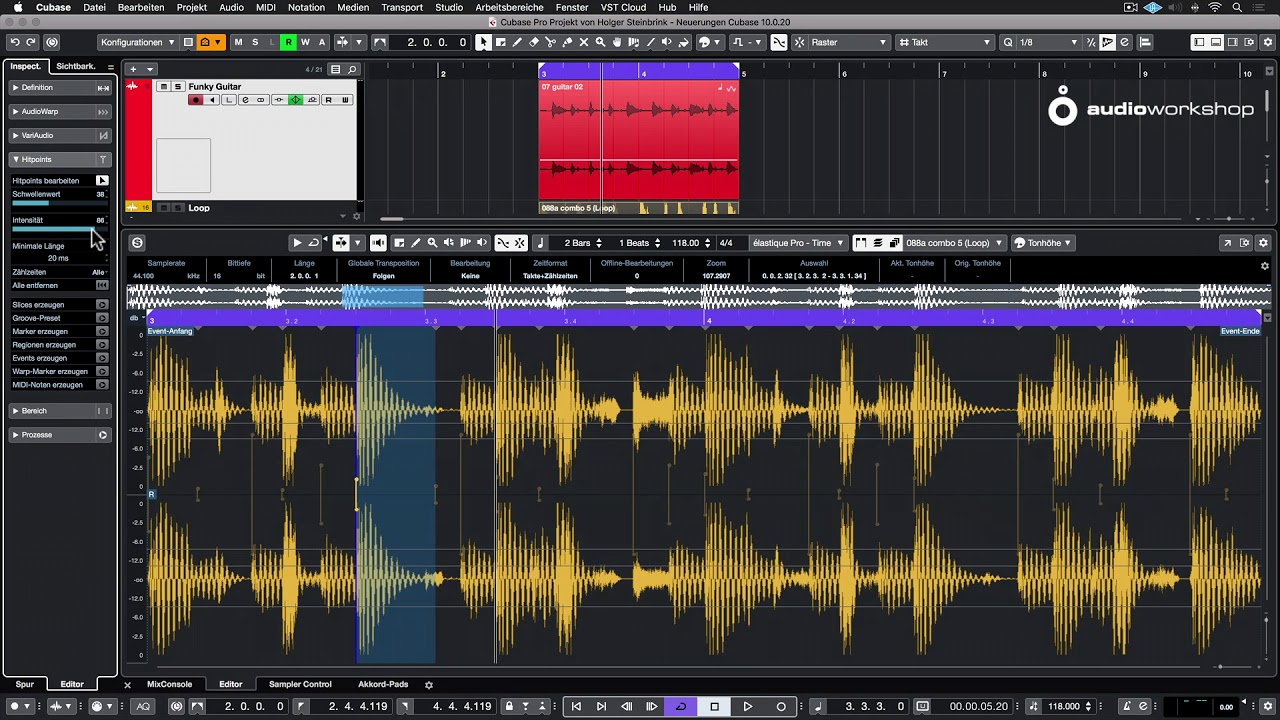Toggle the transport cycle loop button

[681, 707]
